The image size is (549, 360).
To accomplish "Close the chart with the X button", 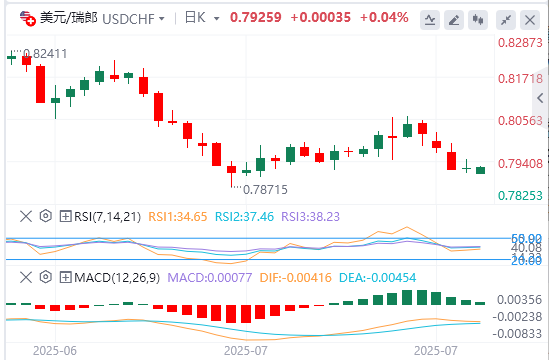I will tap(530, 20).
